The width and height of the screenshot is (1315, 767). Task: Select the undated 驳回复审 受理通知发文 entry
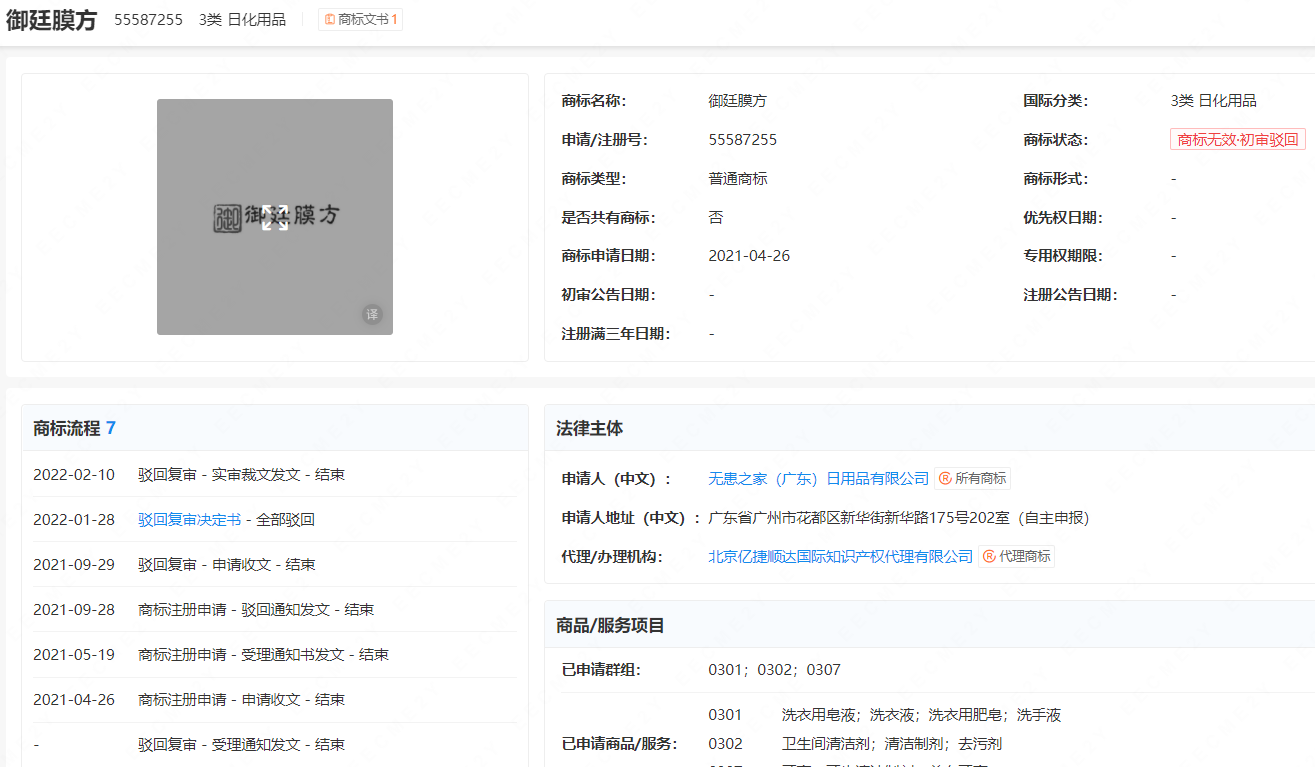[x=241, y=745]
